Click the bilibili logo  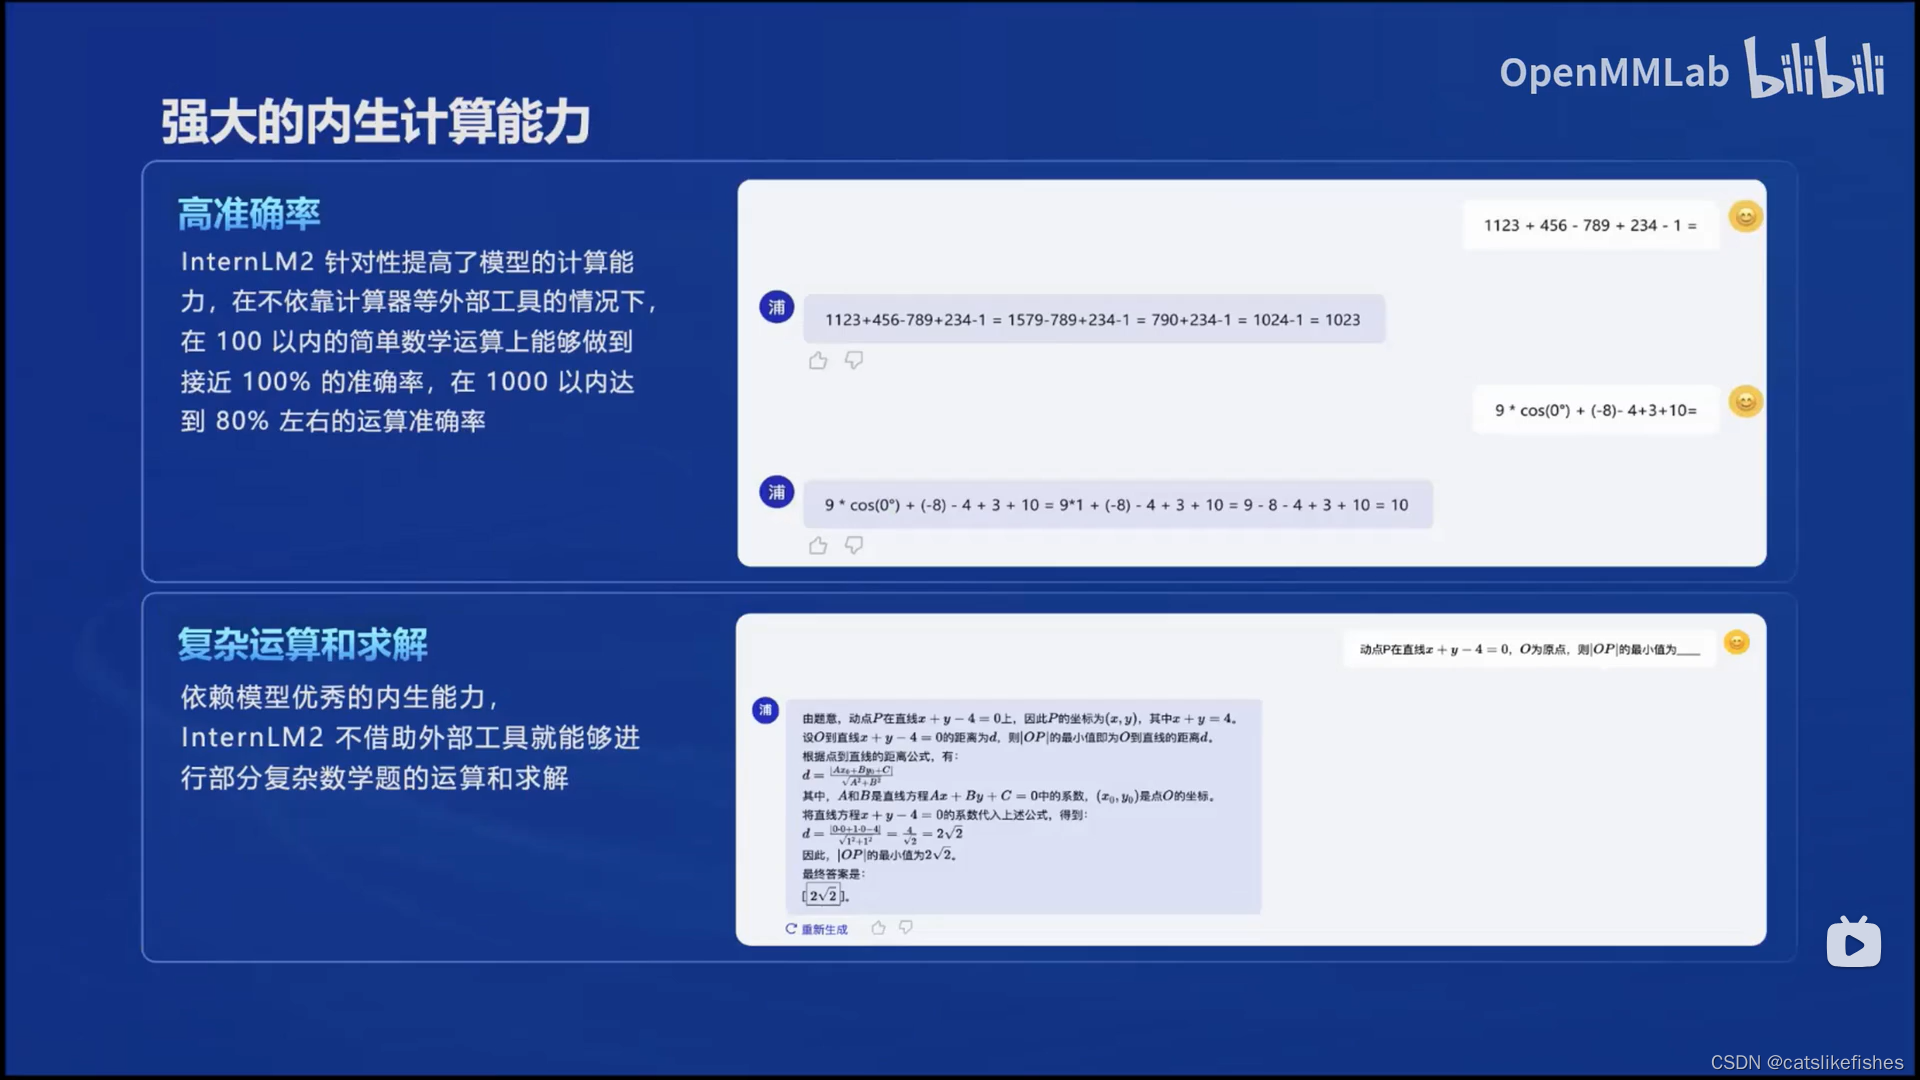1814,68
